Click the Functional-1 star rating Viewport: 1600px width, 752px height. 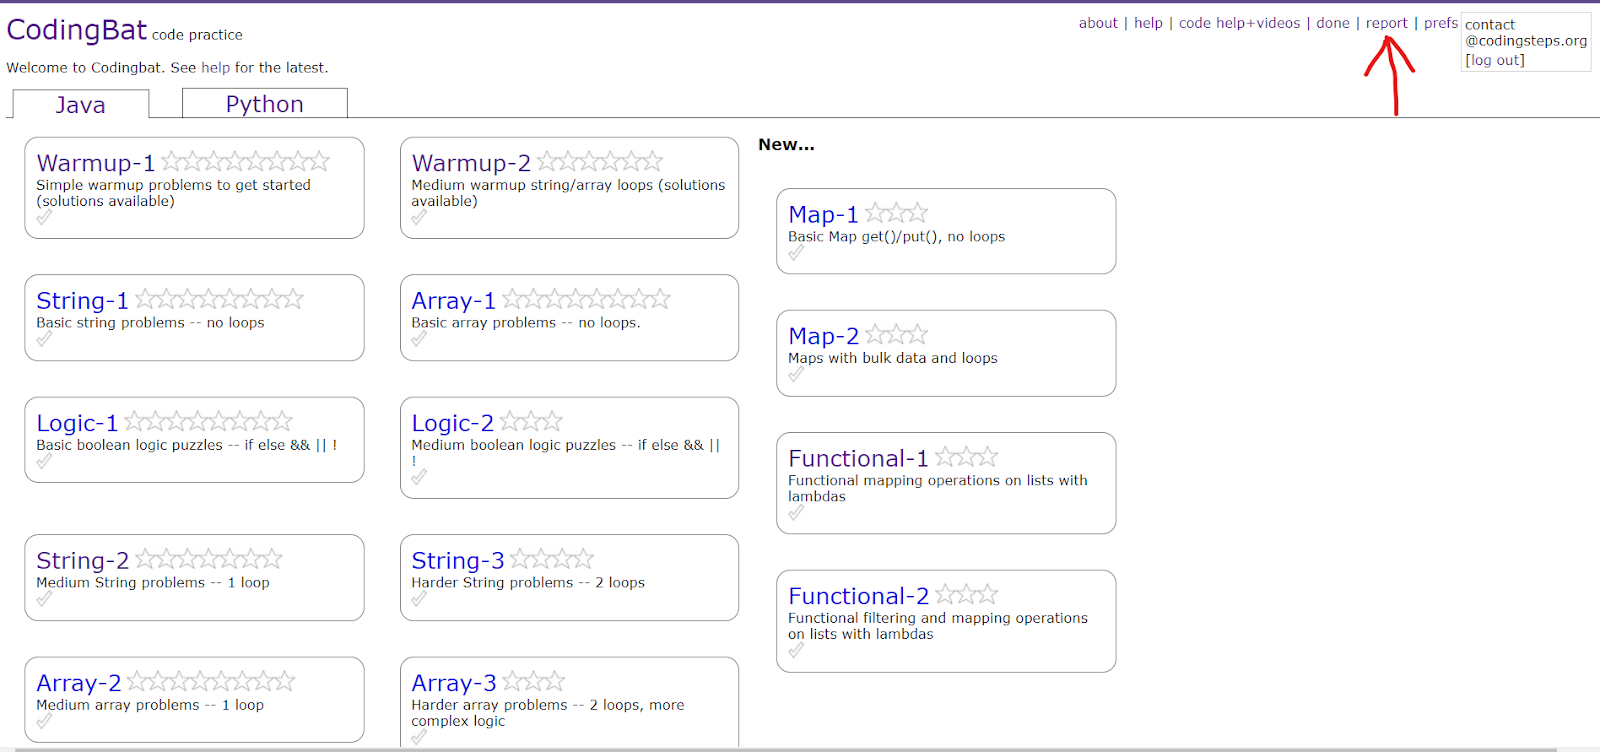click(x=966, y=456)
